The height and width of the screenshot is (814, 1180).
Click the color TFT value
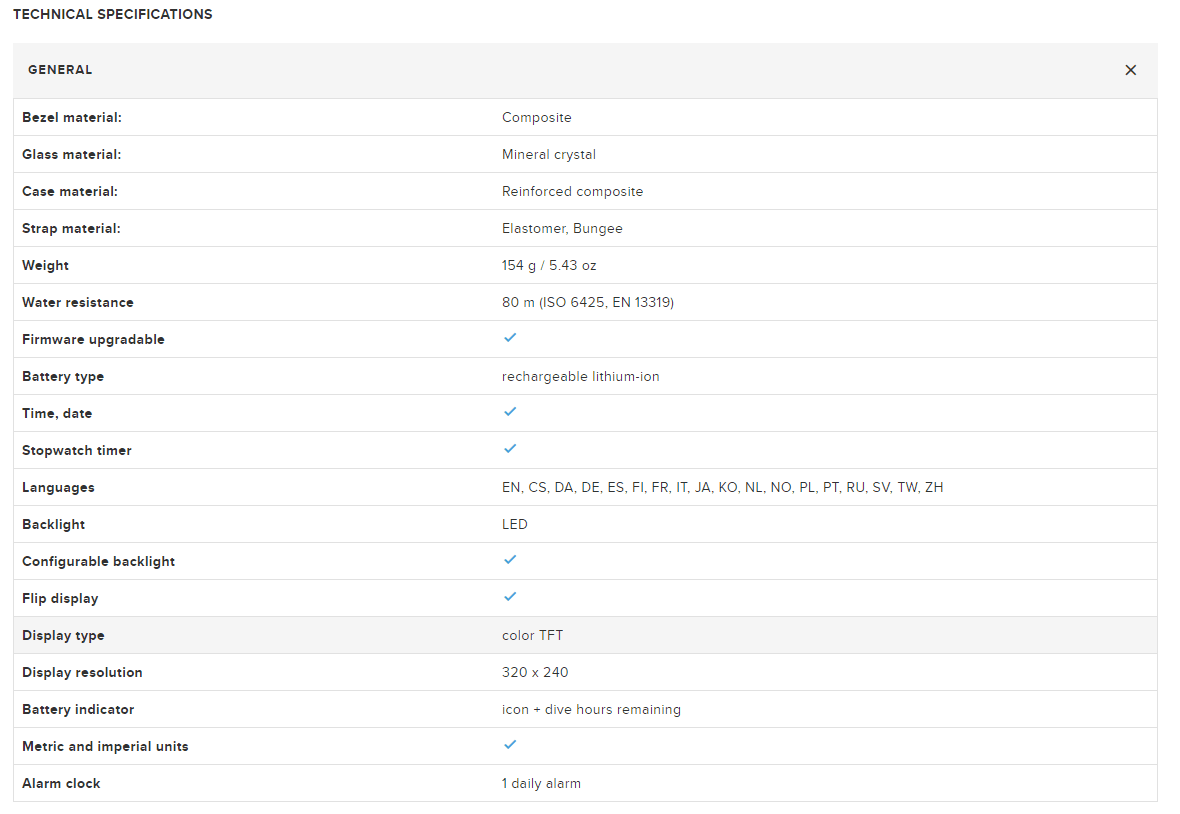click(x=532, y=636)
